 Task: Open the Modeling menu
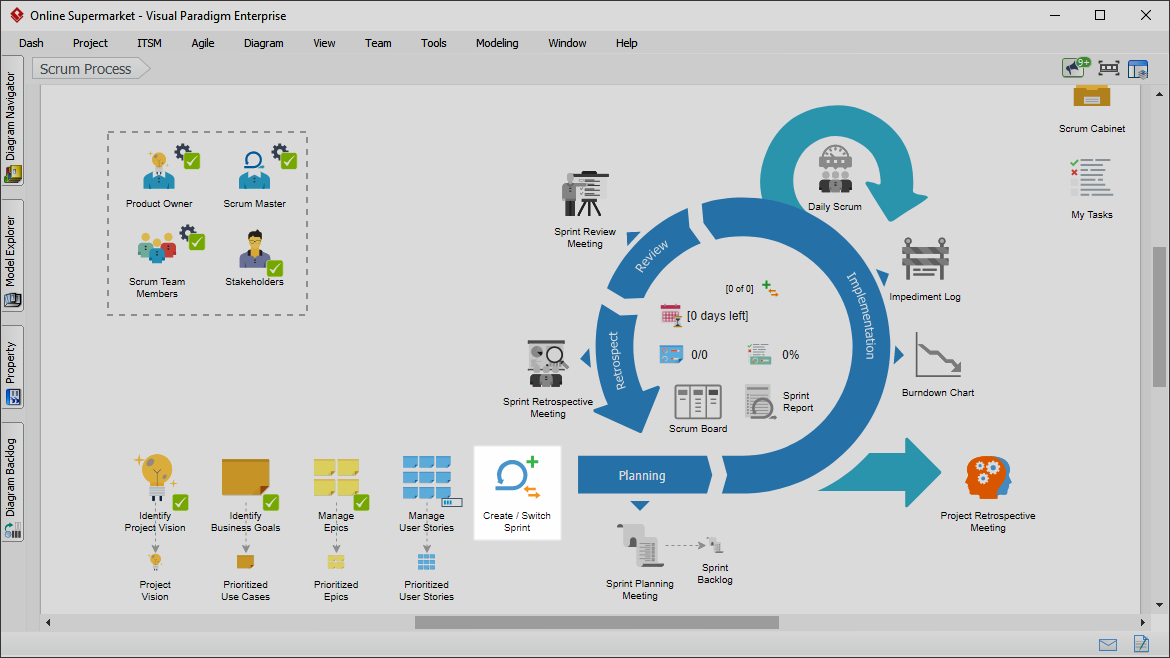[497, 43]
